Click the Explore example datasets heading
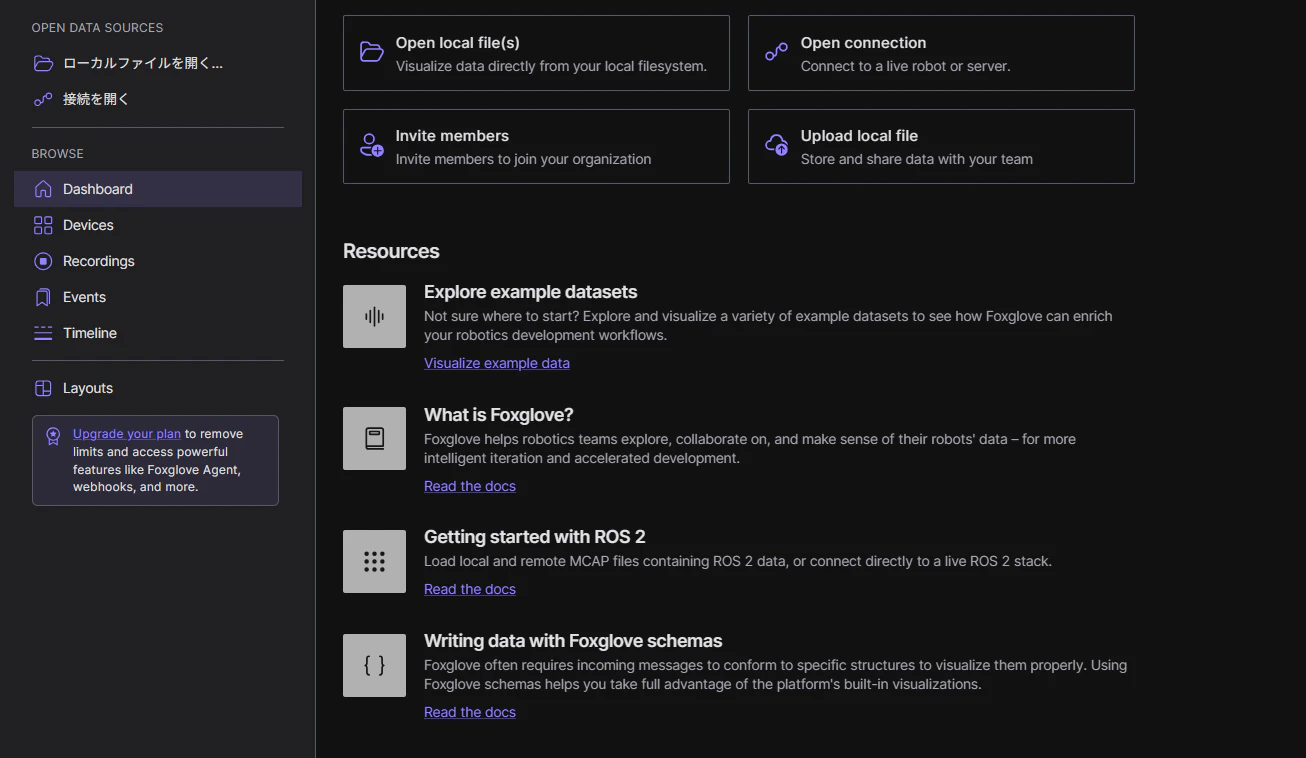This screenshot has width=1306, height=758. (531, 292)
